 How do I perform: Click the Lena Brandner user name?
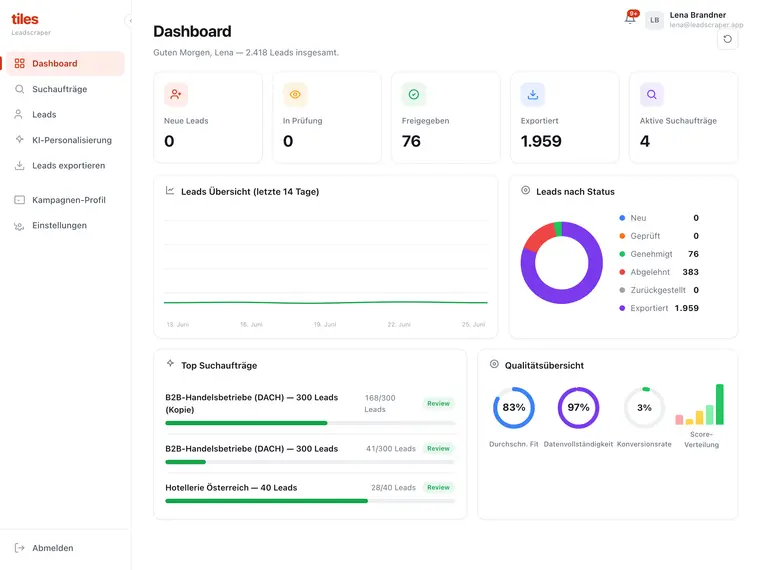point(697,15)
